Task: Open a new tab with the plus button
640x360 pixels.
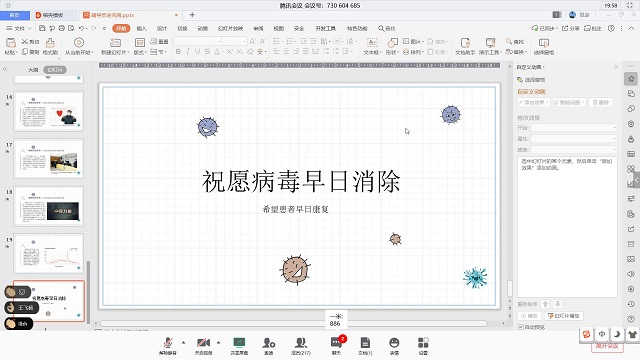Action: pos(192,15)
